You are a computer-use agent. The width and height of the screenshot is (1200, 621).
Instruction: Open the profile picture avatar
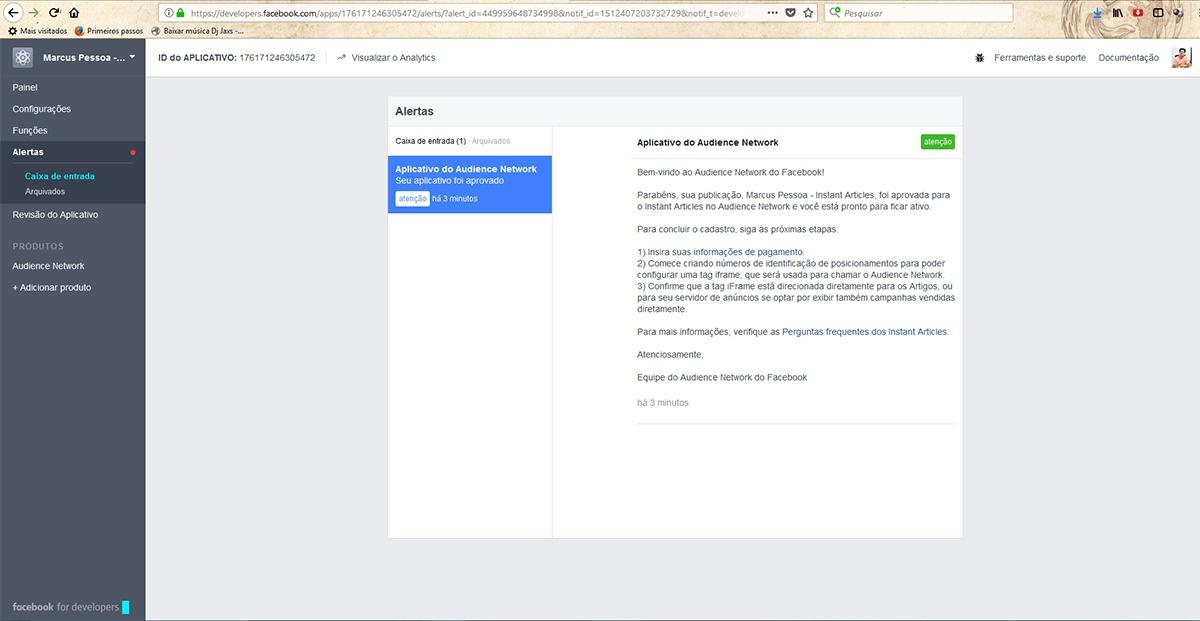[x=1181, y=58]
